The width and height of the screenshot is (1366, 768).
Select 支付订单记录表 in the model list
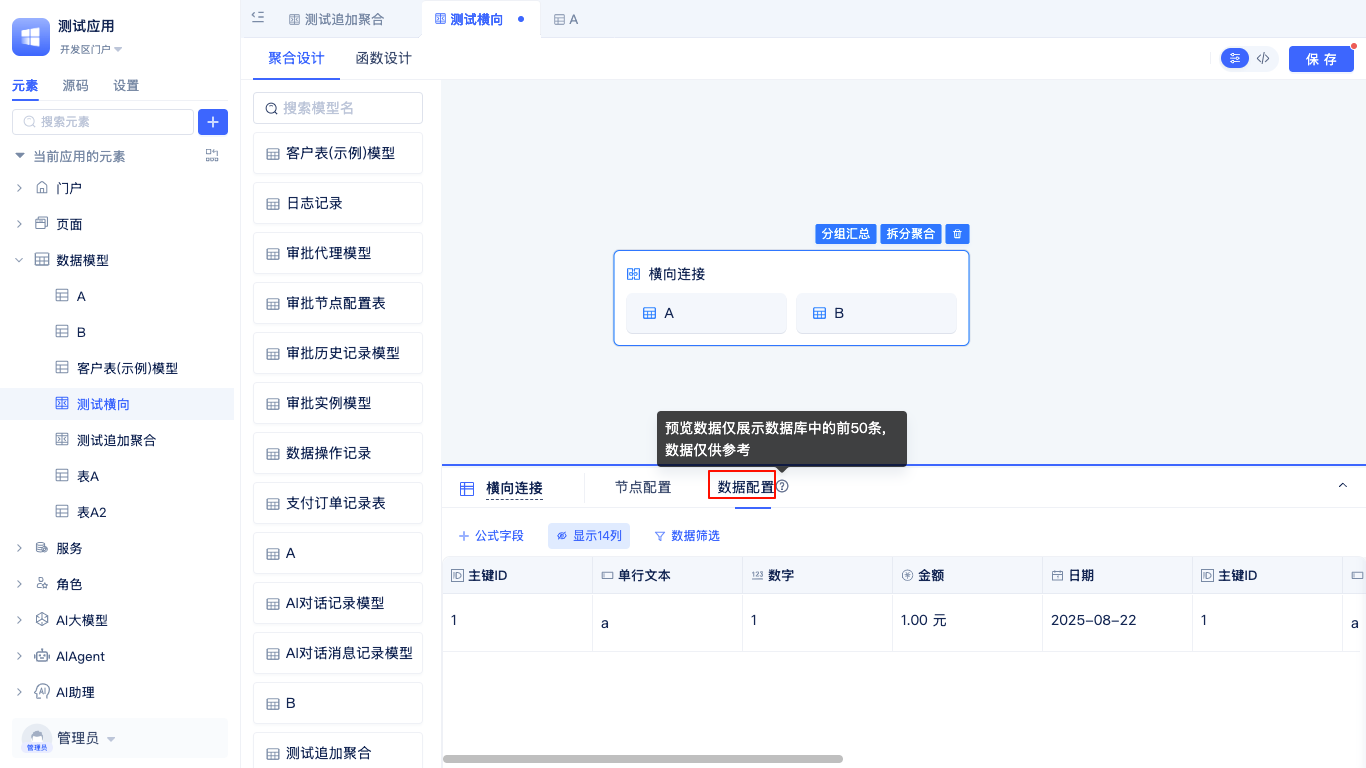click(x=338, y=503)
